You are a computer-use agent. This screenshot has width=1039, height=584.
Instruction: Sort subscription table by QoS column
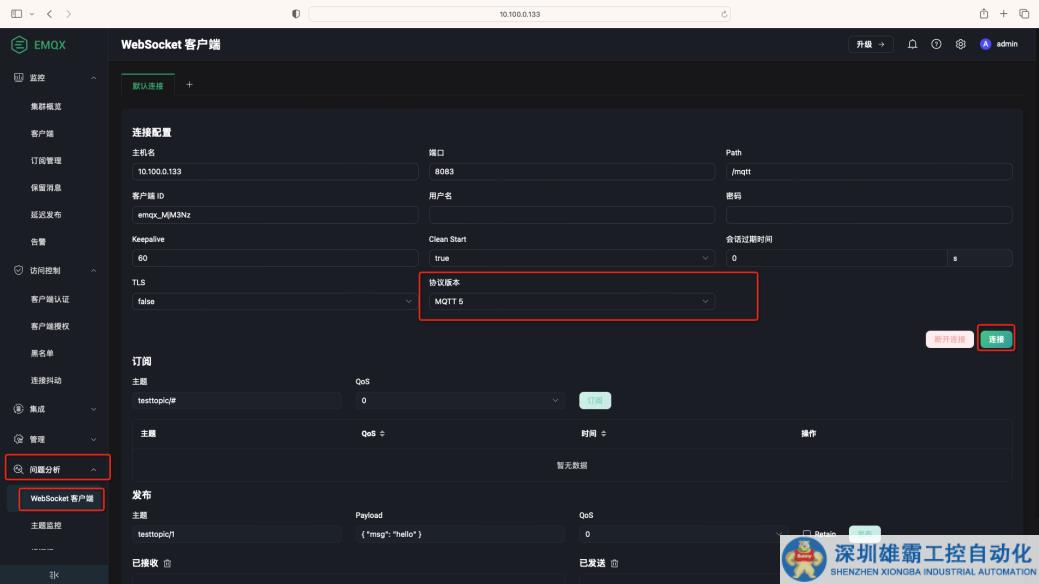coord(382,433)
